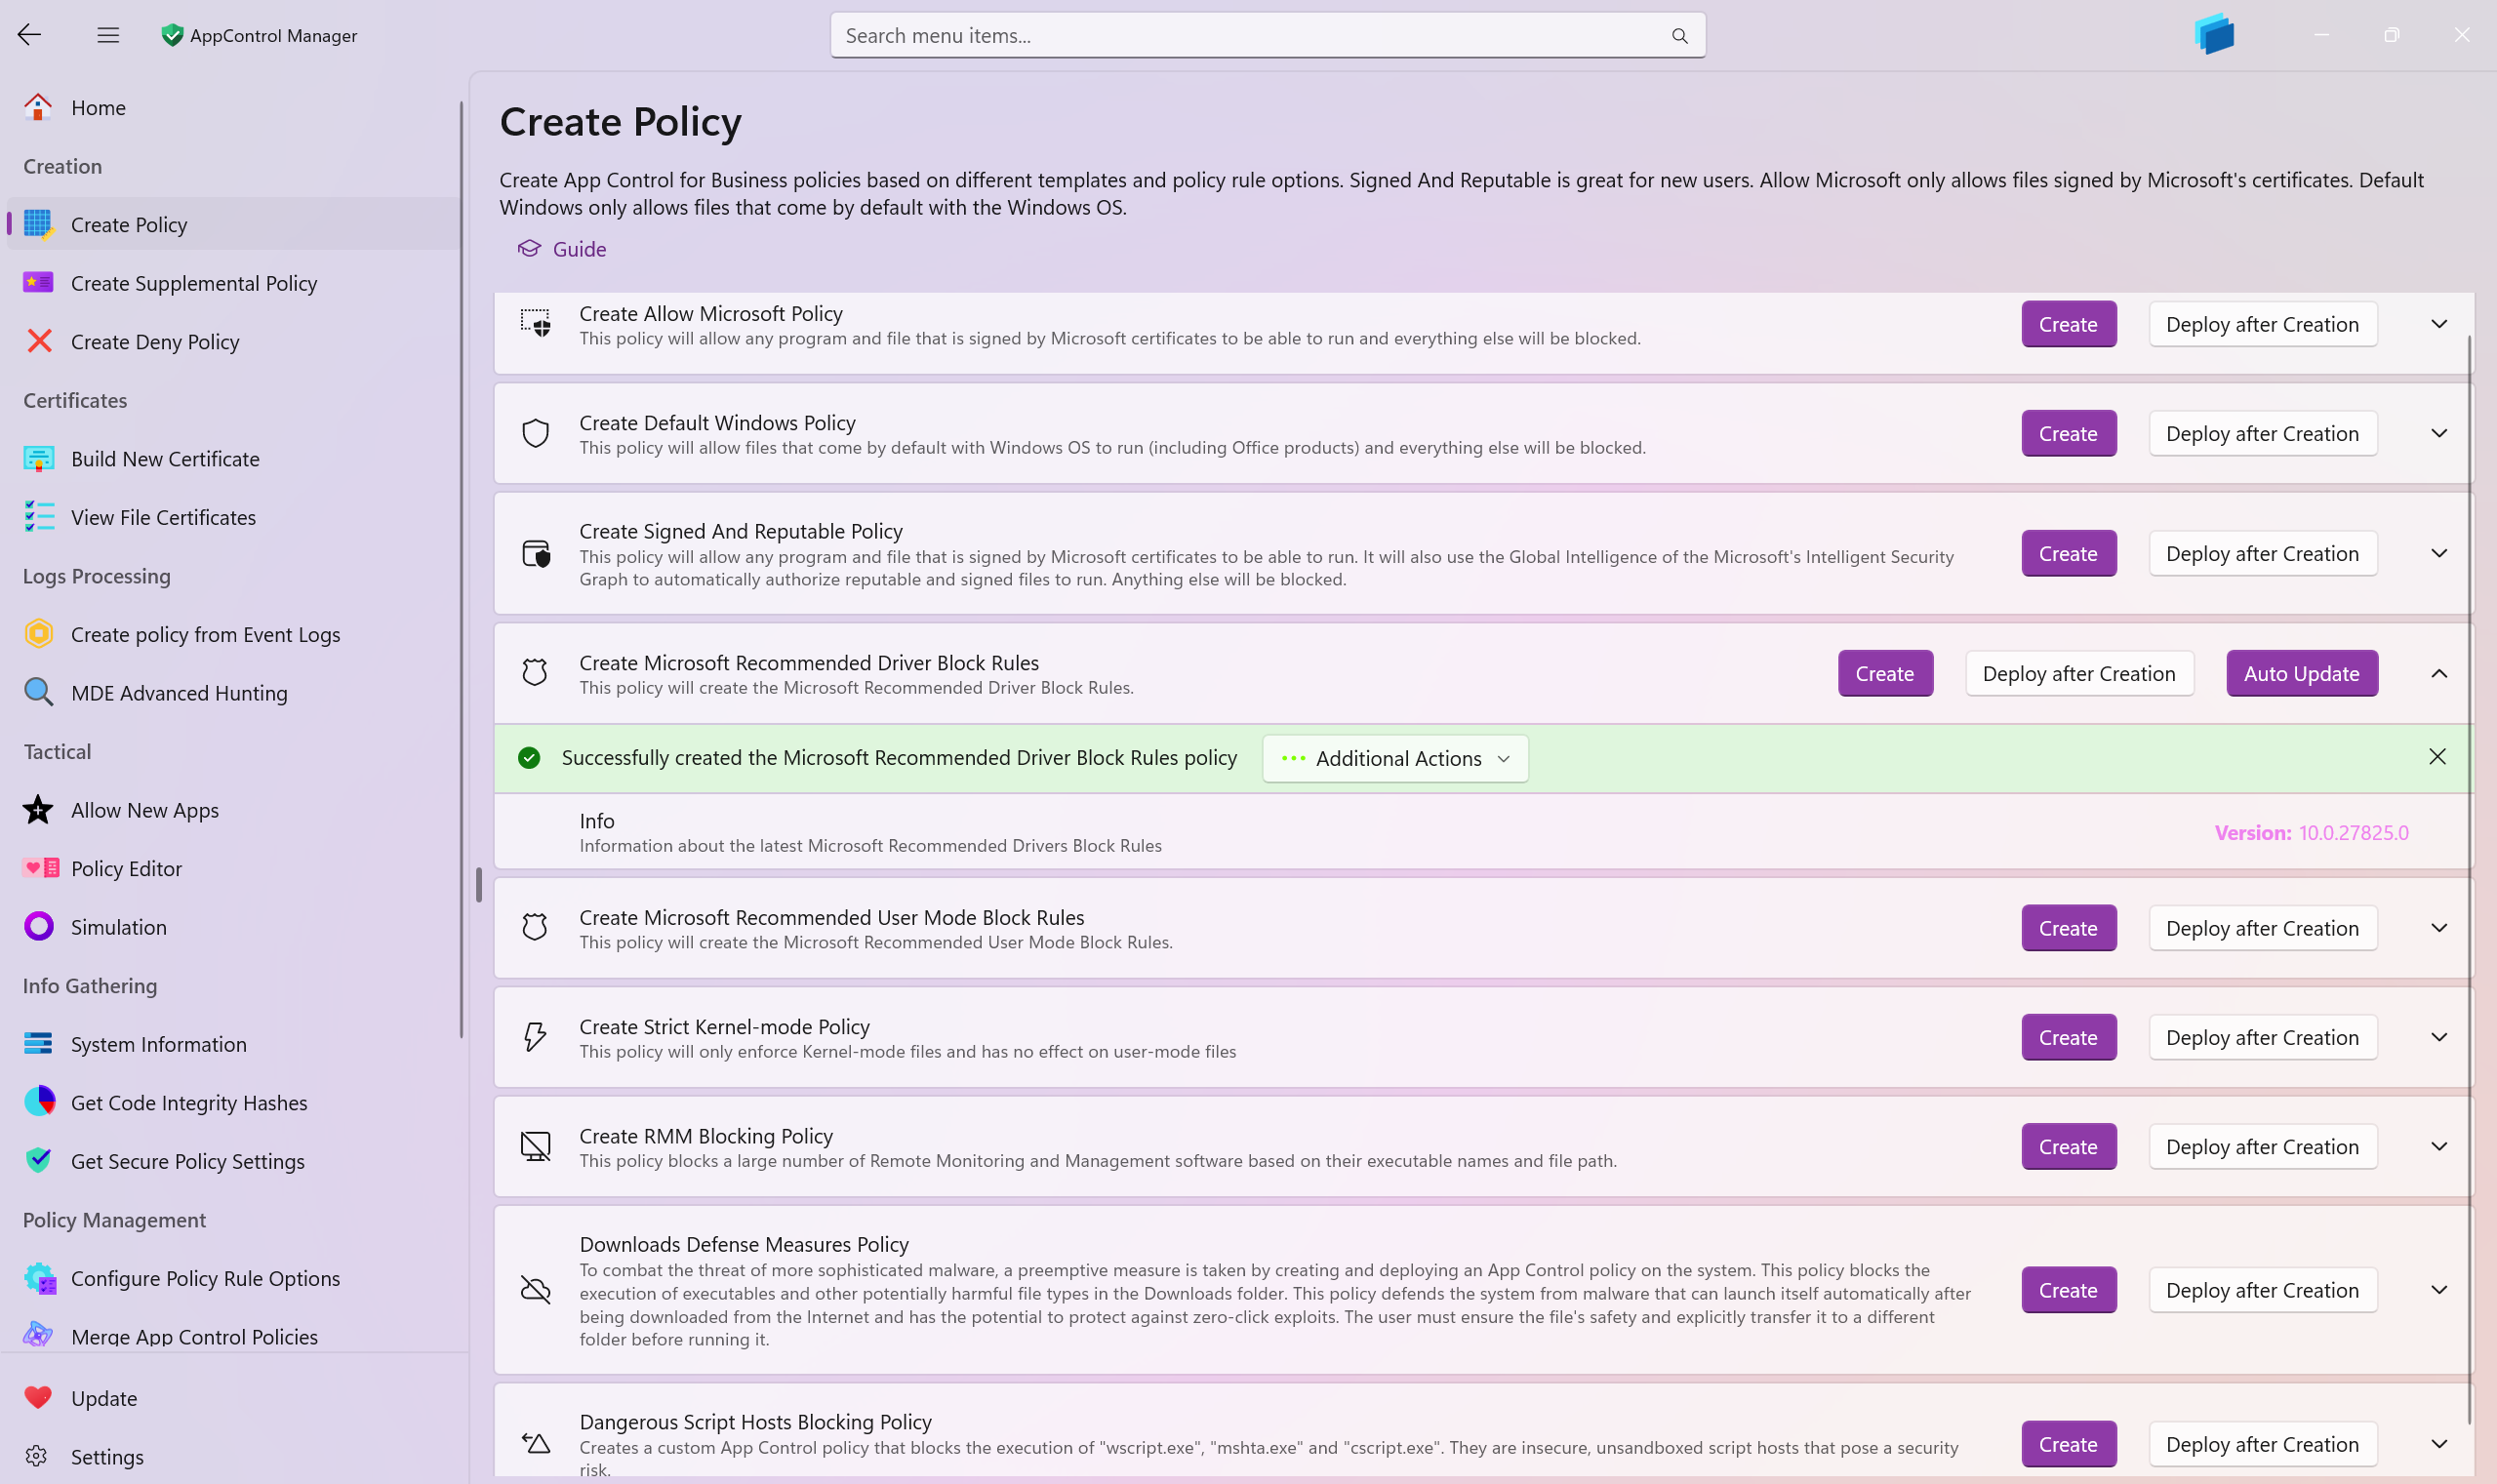
Task: Click the MDE Advanced Hunting magnifier icon
Action: (x=39, y=692)
